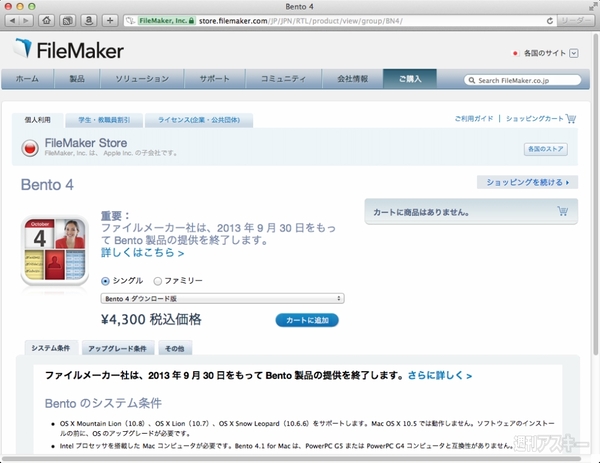This screenshot has height=463, width=600.
Task: Click the カートに追加 button
Action: [307, 320]
